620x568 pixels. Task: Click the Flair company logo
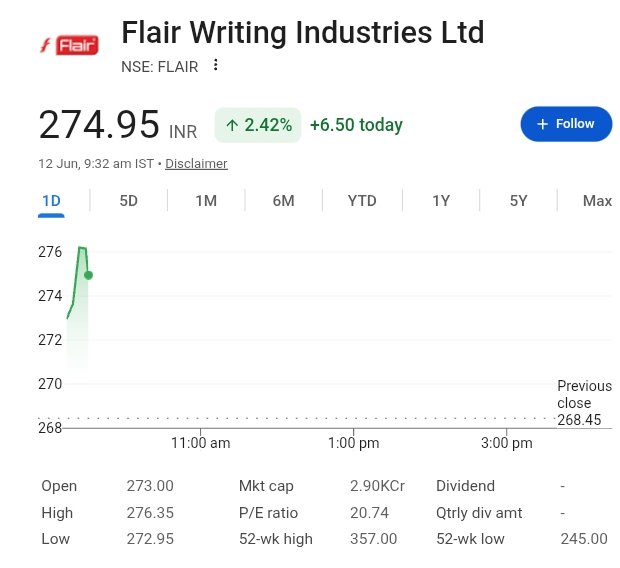click(x=69, y=45)
